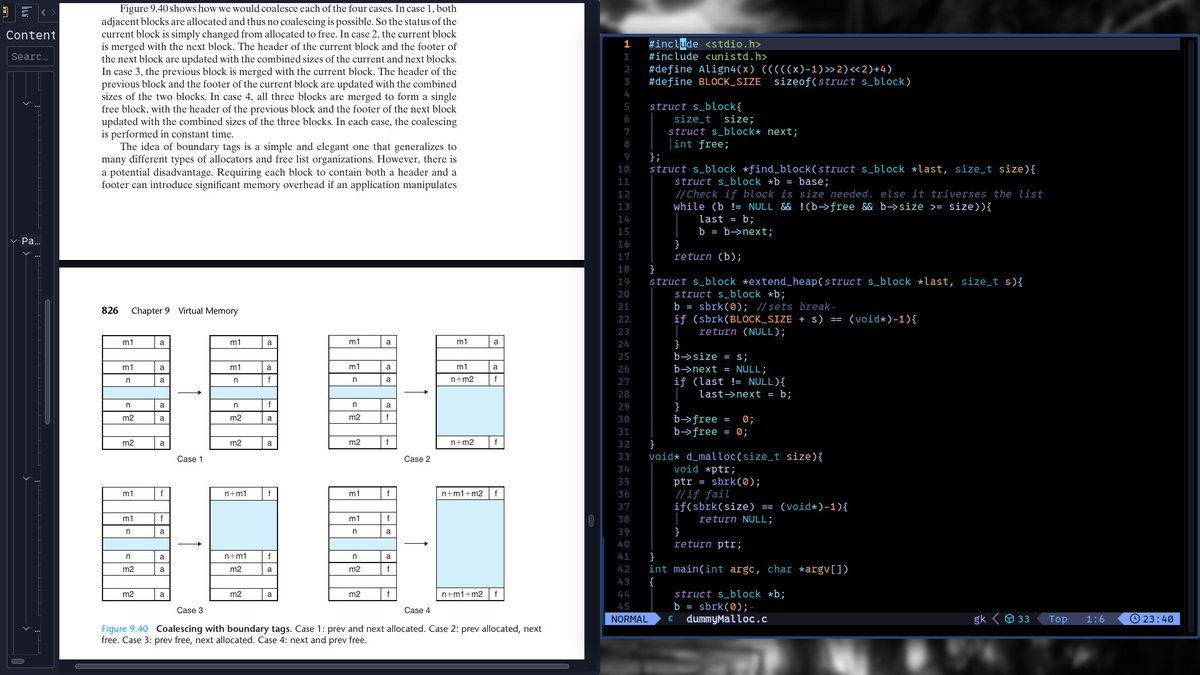The image size is (1200, 675).
Task: Click 'struct s_block{' declaration line
Action: [695, 106]
